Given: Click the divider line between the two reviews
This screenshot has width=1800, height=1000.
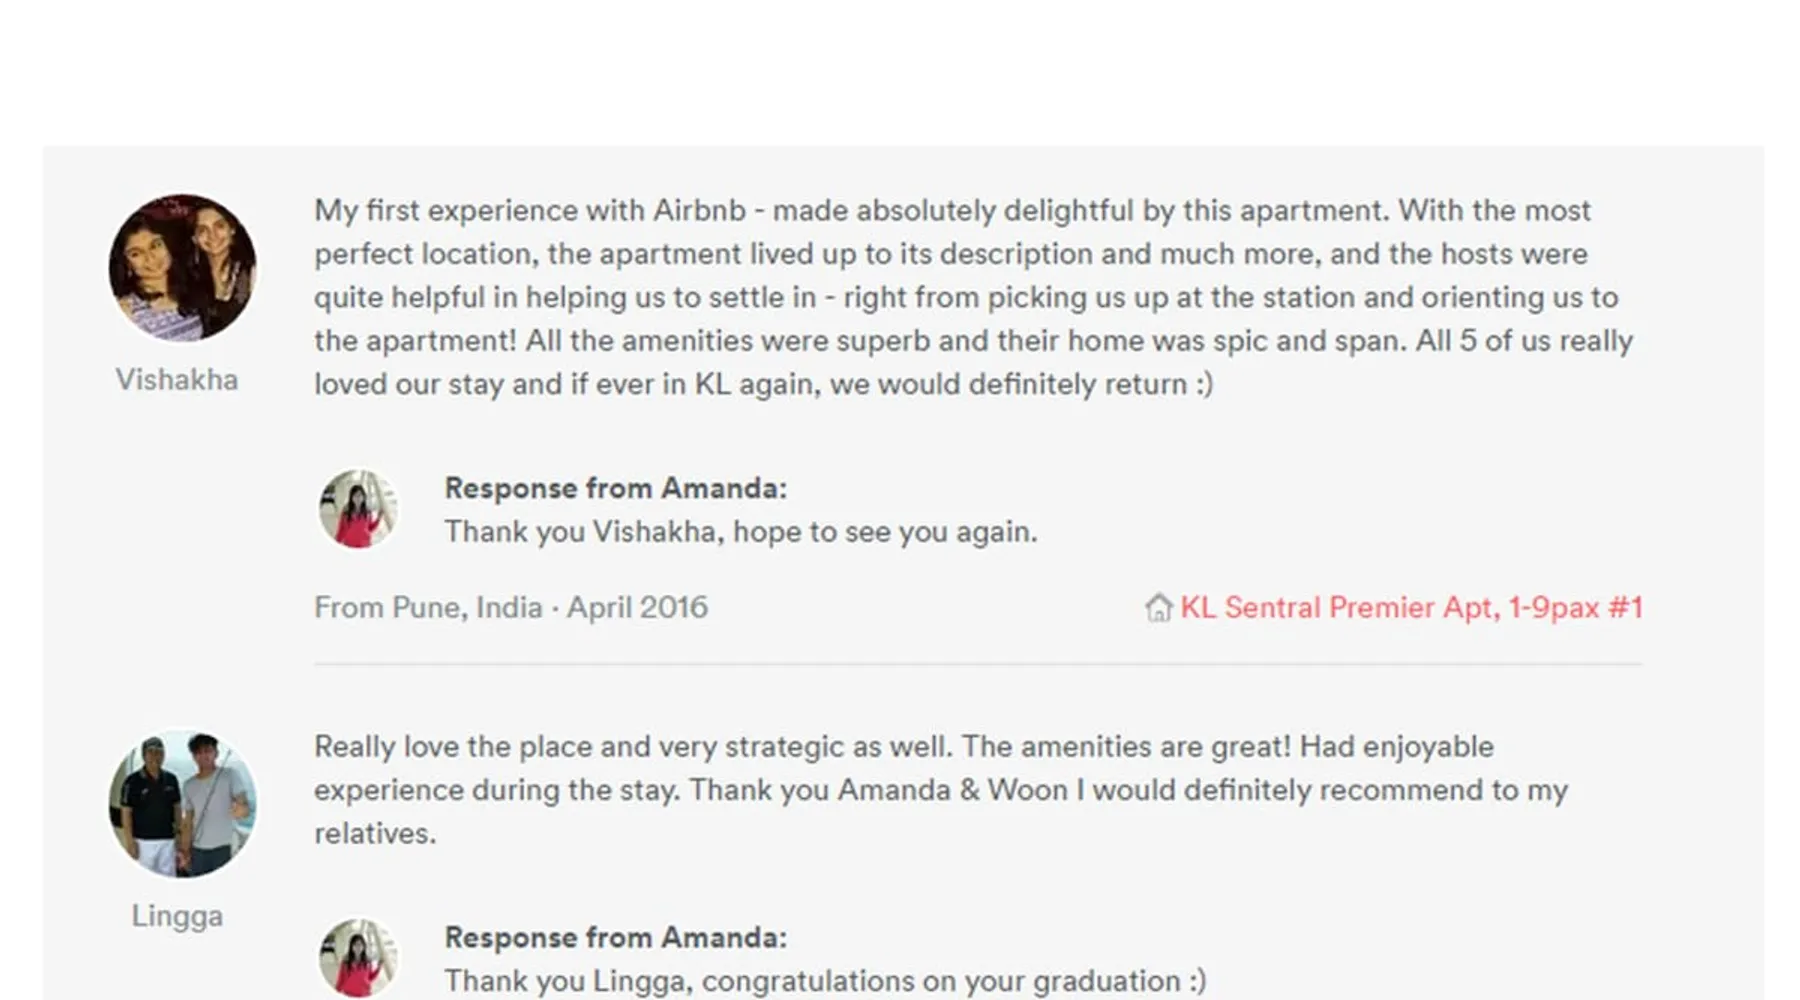Looking at the screenshot, I should [978, 663].
